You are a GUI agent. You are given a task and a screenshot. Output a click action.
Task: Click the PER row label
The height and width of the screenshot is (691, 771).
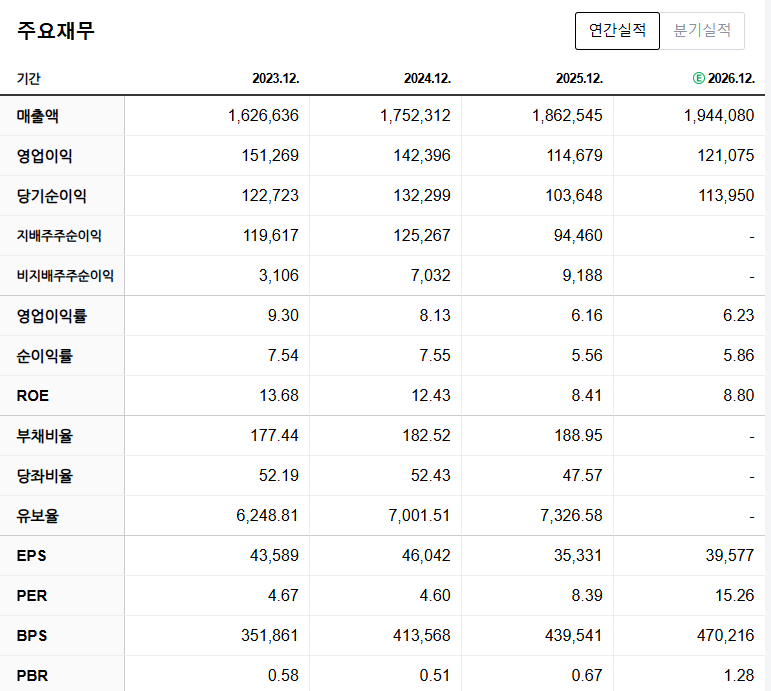(x=32, y=596)
